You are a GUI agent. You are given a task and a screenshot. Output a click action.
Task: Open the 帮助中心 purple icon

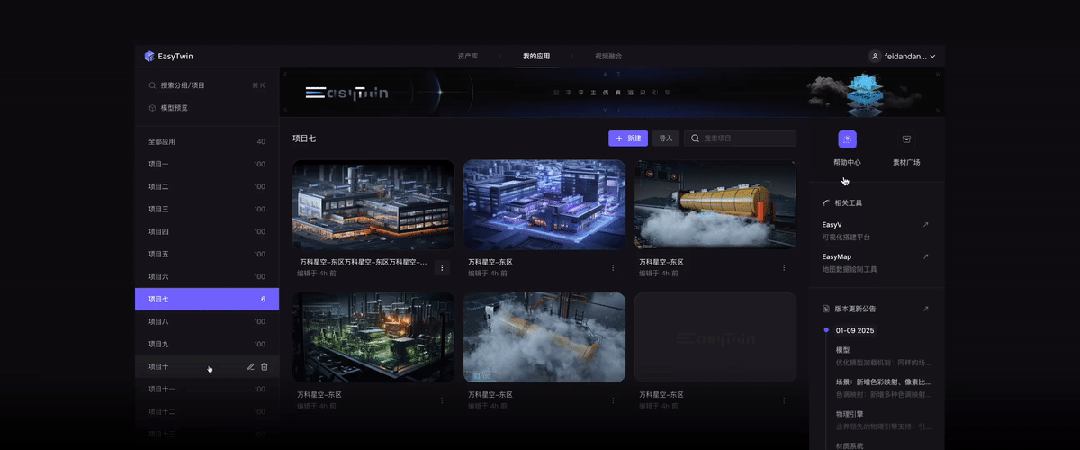pos(847,139)
